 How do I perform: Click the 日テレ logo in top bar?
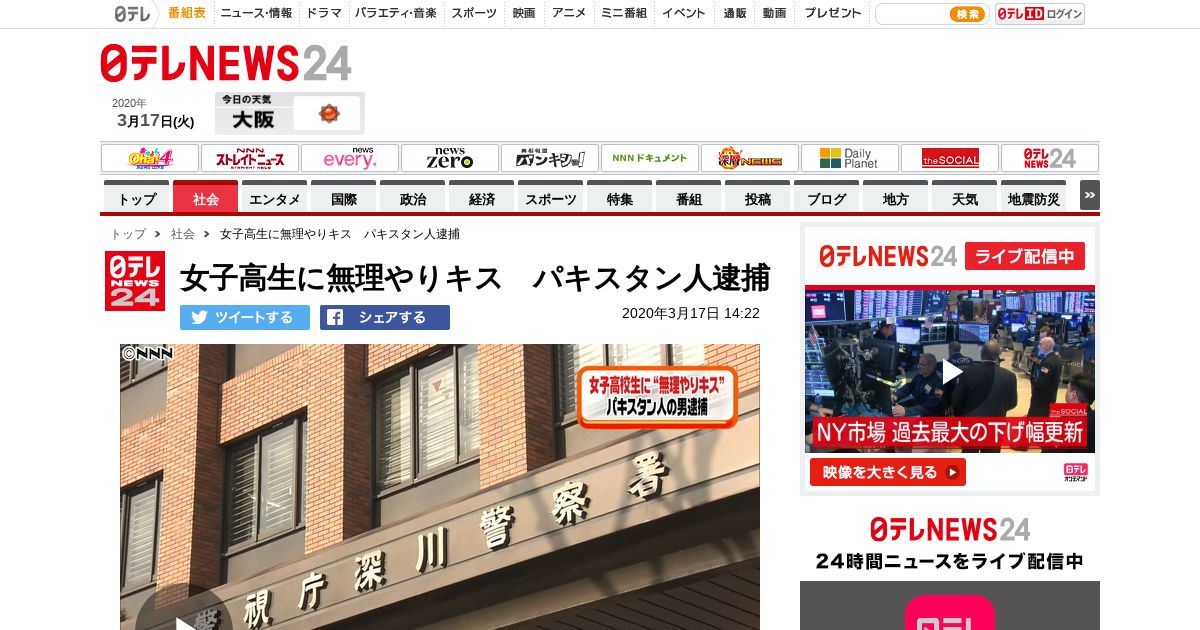coord(132,14)
